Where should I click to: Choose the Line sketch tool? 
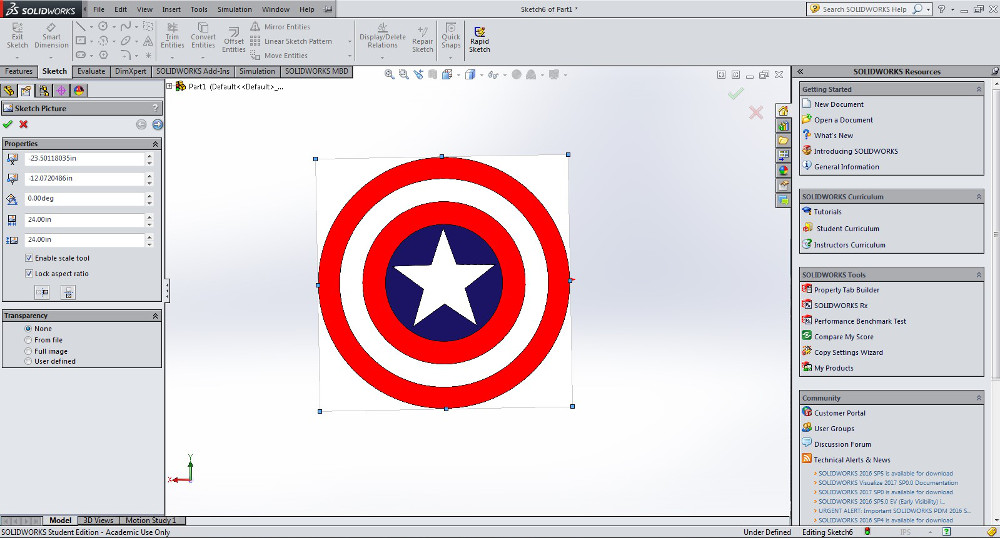tap(80, 26)
